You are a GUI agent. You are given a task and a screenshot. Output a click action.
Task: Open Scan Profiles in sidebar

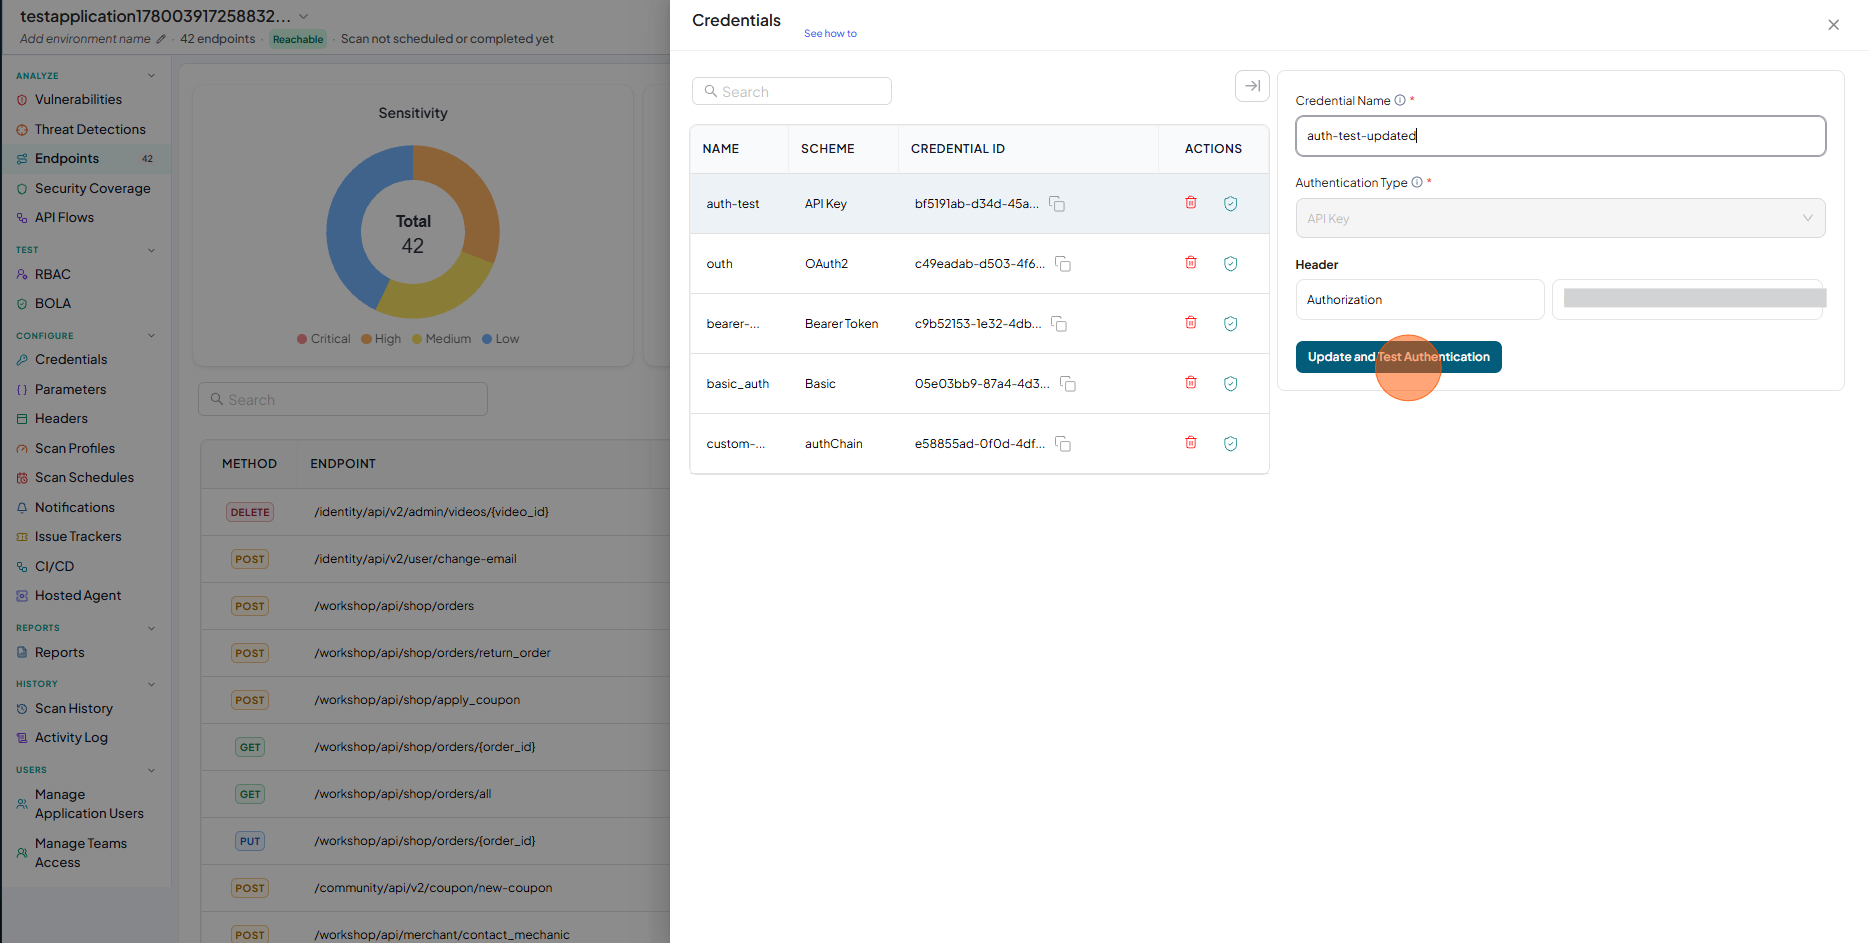75,448
